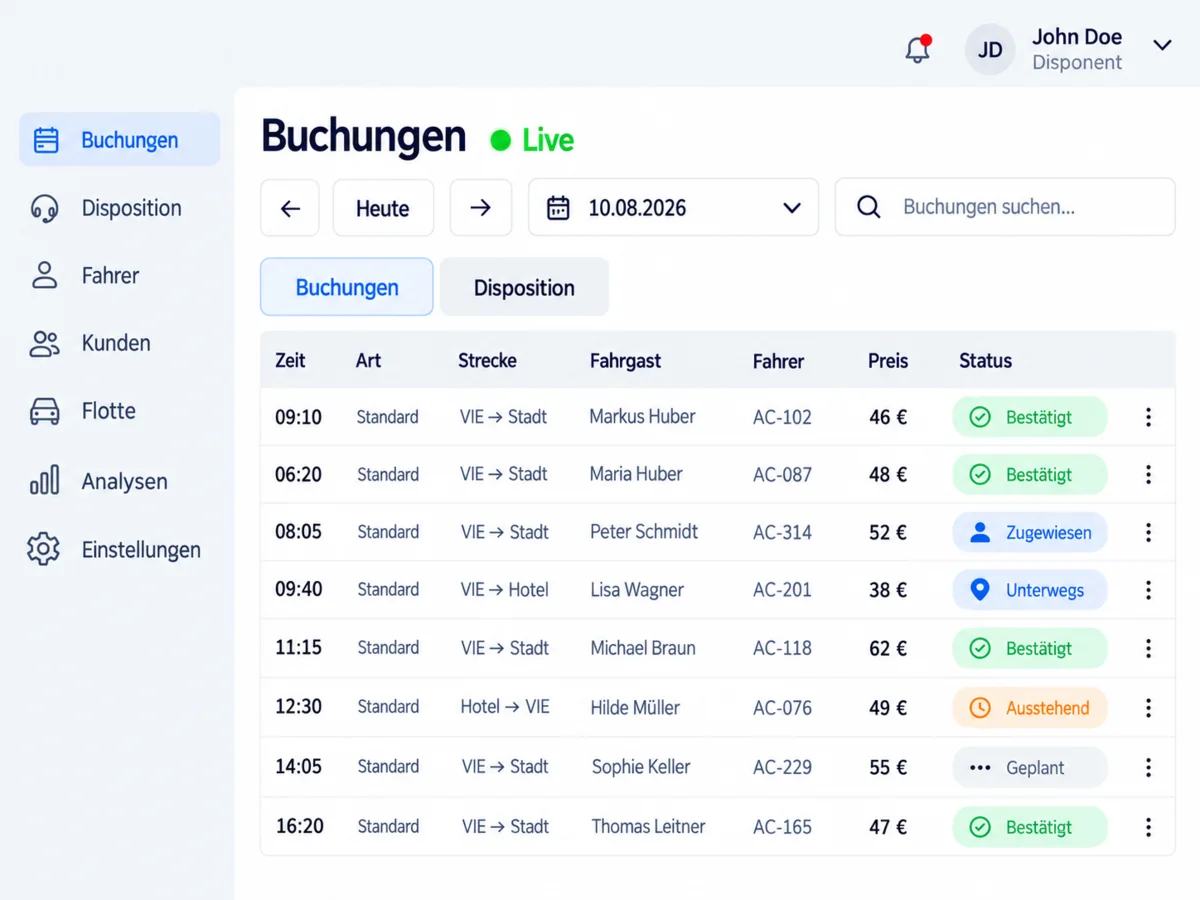The width and height of the screenshot is (1200, 900).
Task: Open Flotte in the sidebar menu
Action: [x=120, y=411]
